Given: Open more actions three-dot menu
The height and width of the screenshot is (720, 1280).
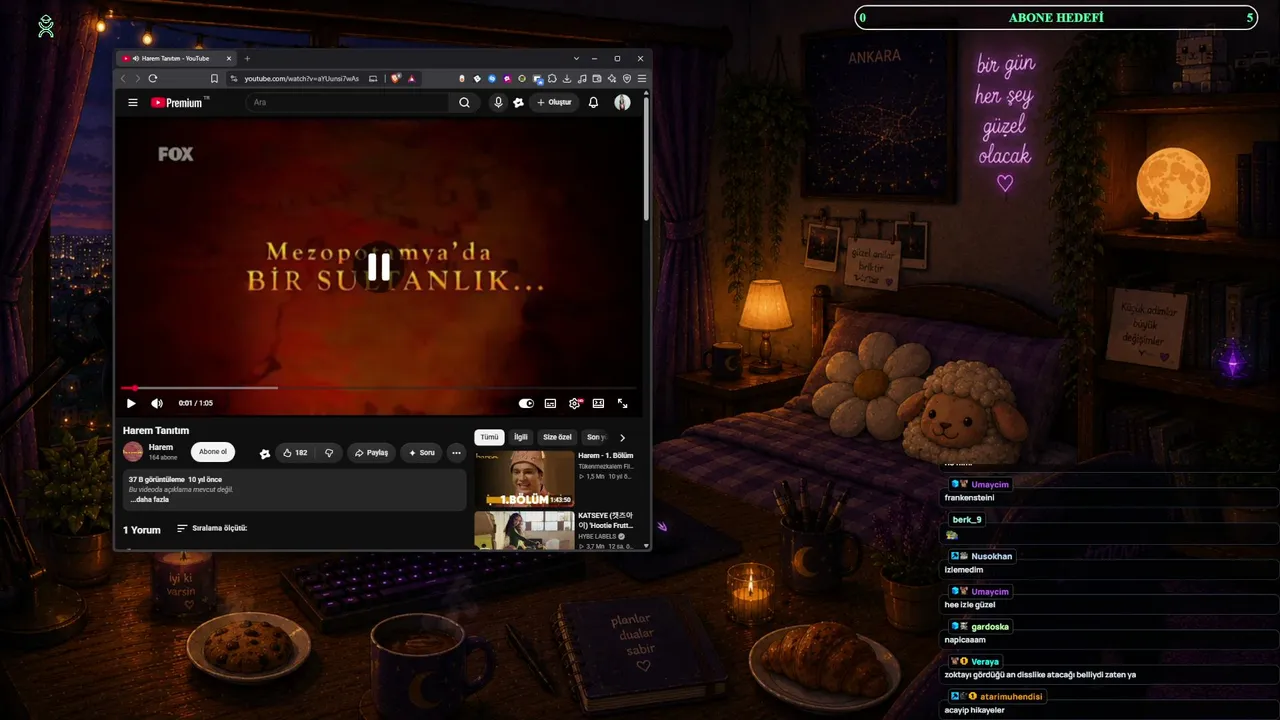Looking at the screenshot, I should pos(456,453).
